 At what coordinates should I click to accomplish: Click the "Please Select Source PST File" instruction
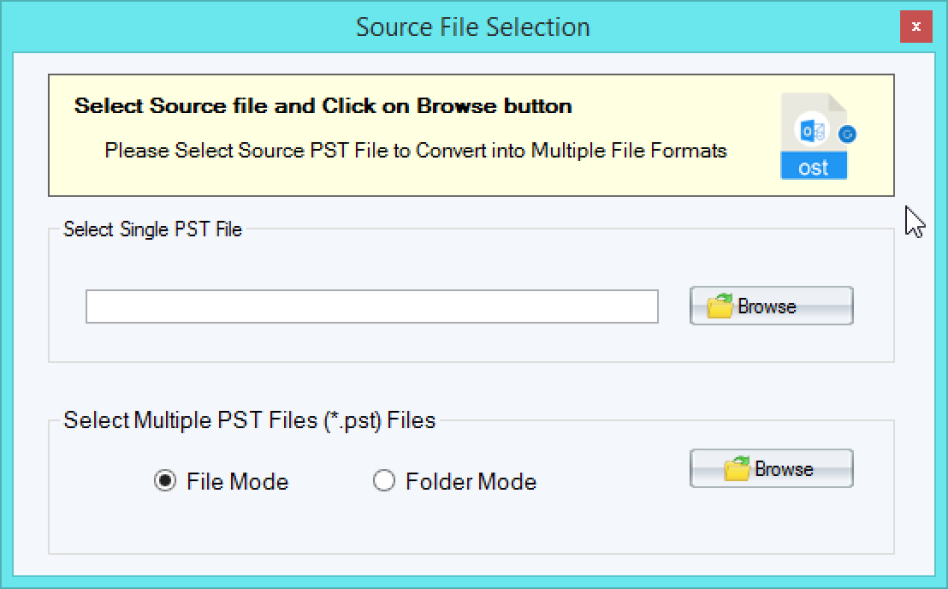[x=415, y=151]
